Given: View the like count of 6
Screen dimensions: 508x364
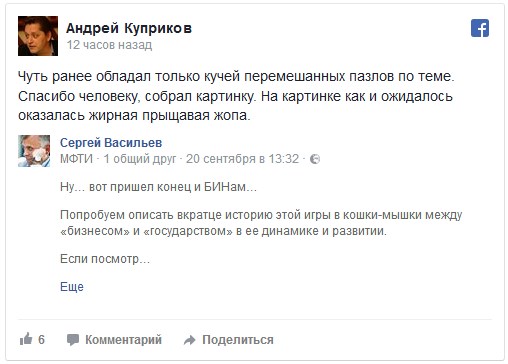Looking at the screenshot, I should [x=41, y=340].
